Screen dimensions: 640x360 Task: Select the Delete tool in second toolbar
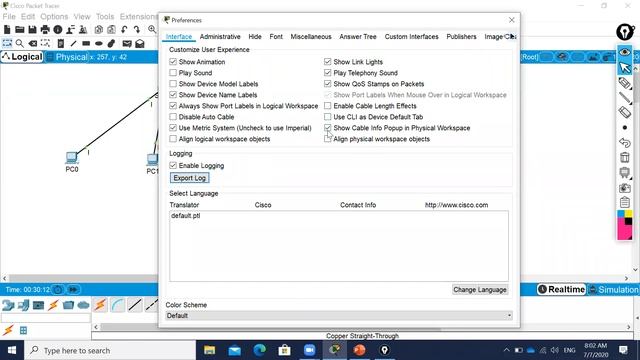pos(33,43)
